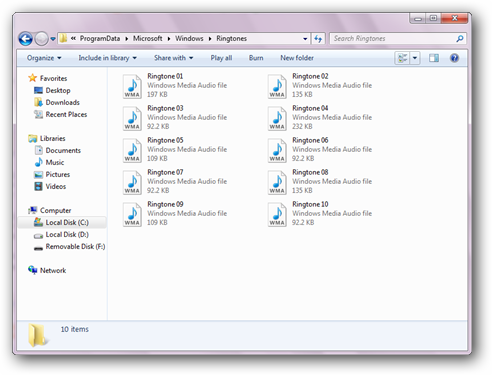Select the Ringtone 10 WMA file icon
The image size is (492, 375).
click(x=277, y=214)
